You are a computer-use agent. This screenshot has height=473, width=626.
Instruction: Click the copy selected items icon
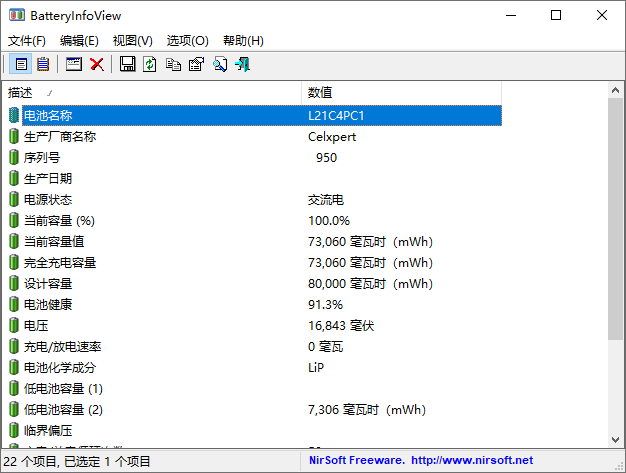pos(173,64)
